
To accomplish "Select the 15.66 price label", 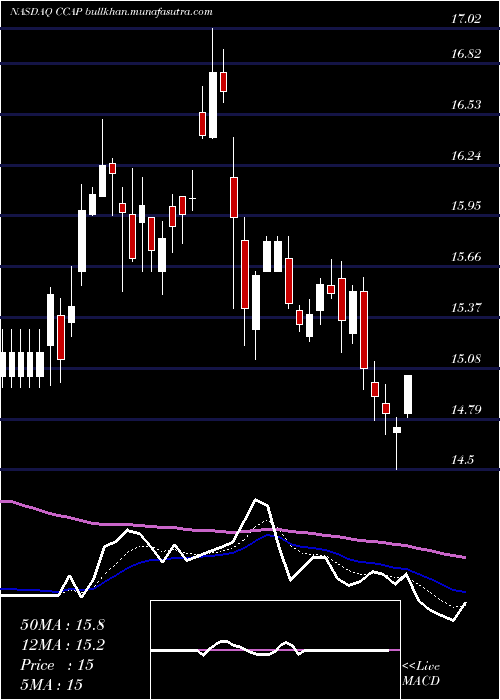I will 466,257.
